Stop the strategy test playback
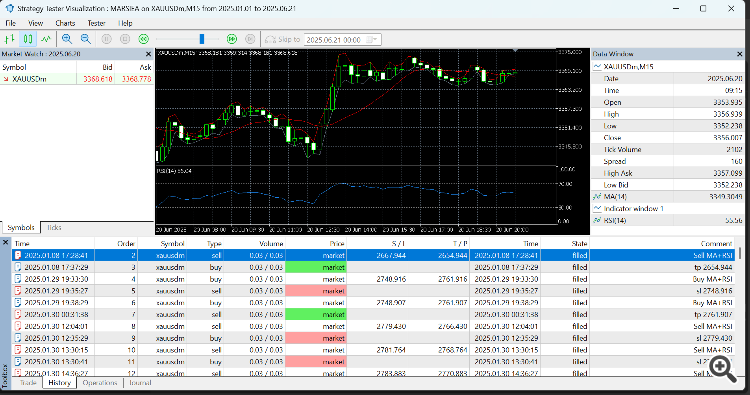The width and height of the screenshot is (750, 395). (x=125, y=39)
